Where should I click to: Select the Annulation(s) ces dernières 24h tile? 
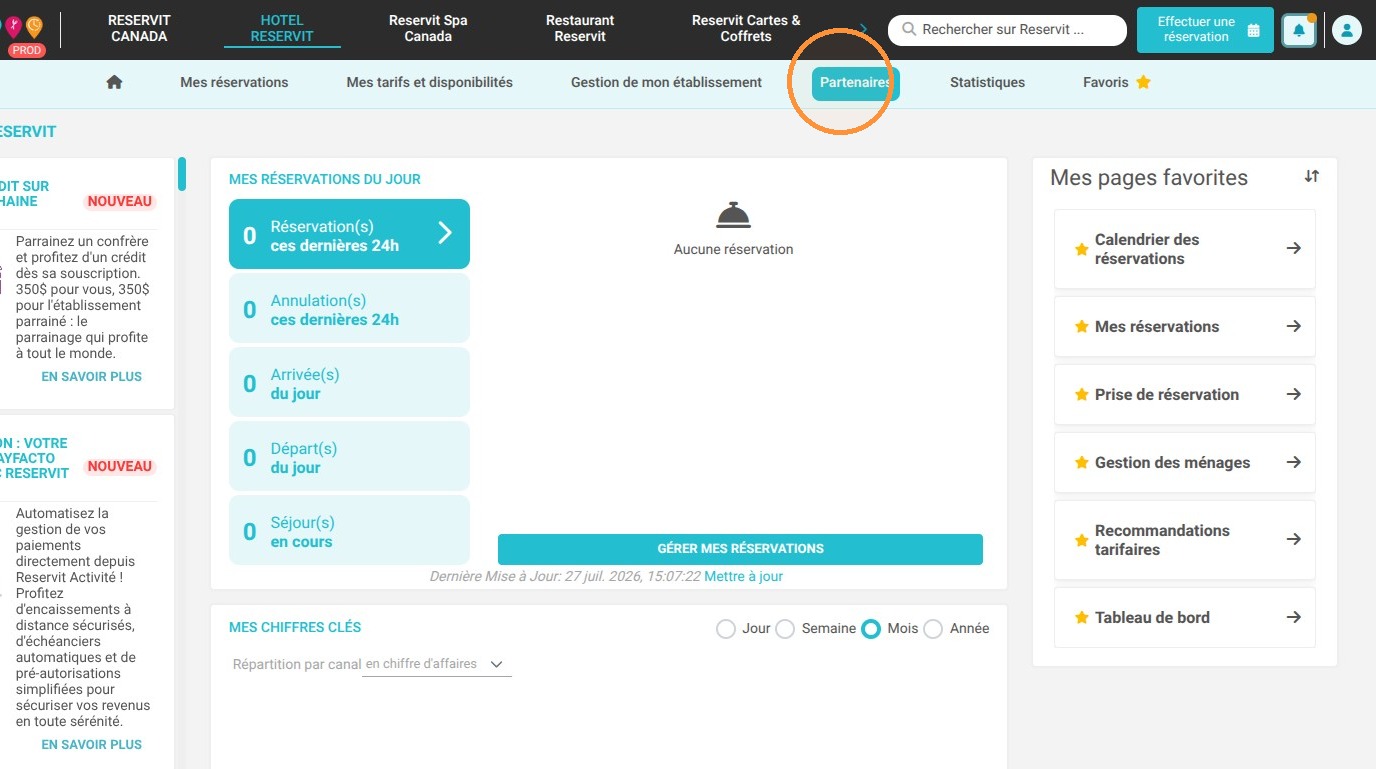[x=349, y=310]
